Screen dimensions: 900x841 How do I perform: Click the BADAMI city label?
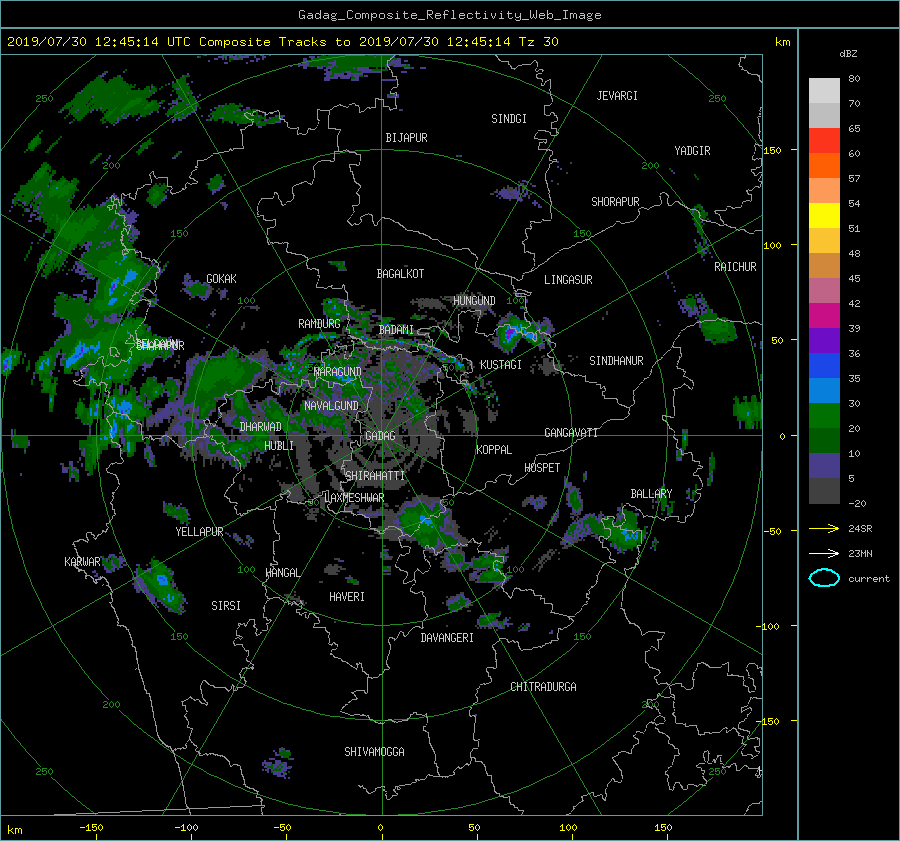point(396,330)
